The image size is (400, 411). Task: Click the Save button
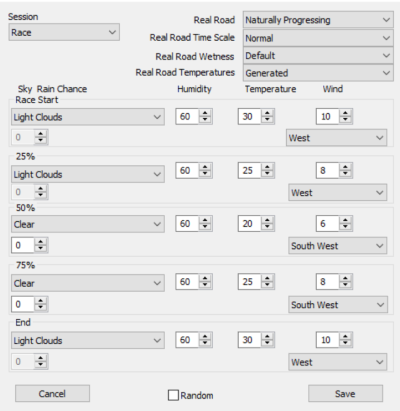pos(345,394)
